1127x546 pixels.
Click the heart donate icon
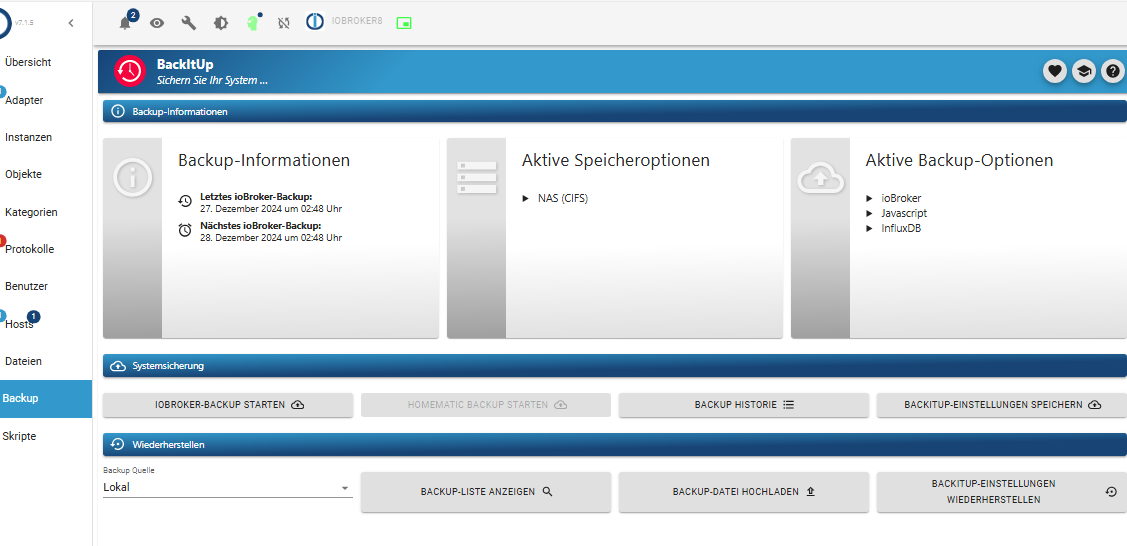(x=1054, y=71)
